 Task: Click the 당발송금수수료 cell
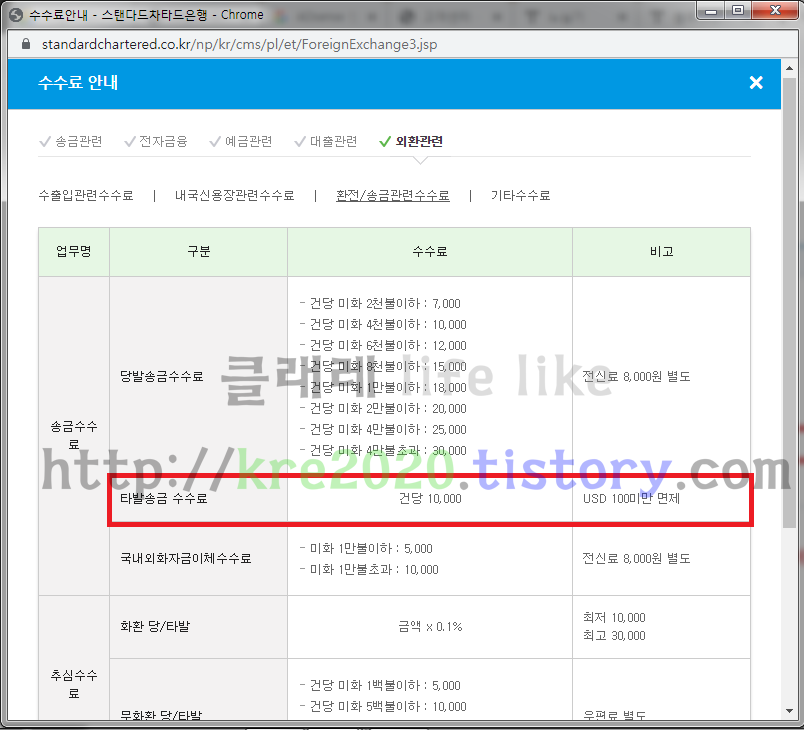coord(198,376)
